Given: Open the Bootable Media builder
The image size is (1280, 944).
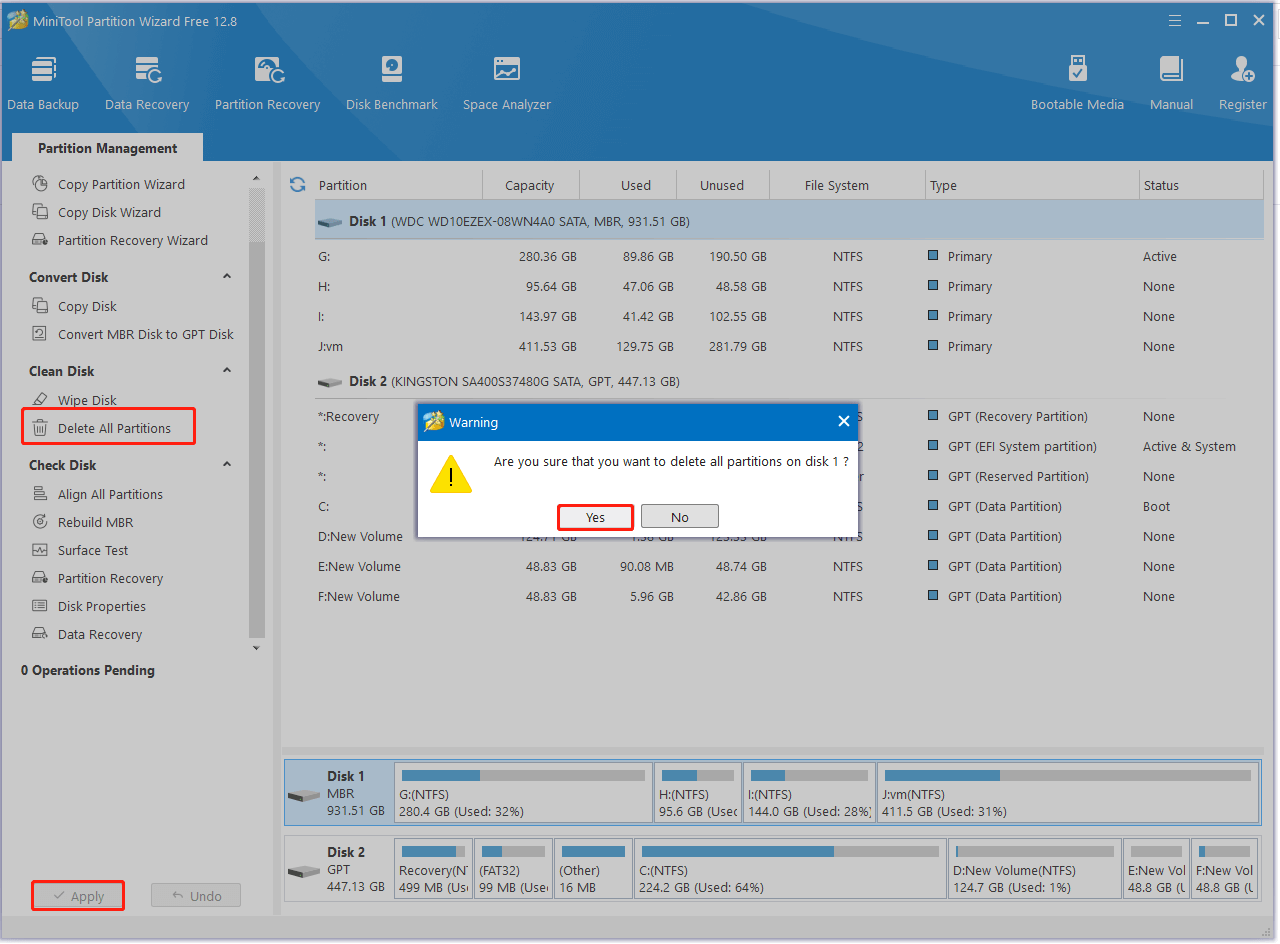Looking at the screenshot, I should [1077, 84].
